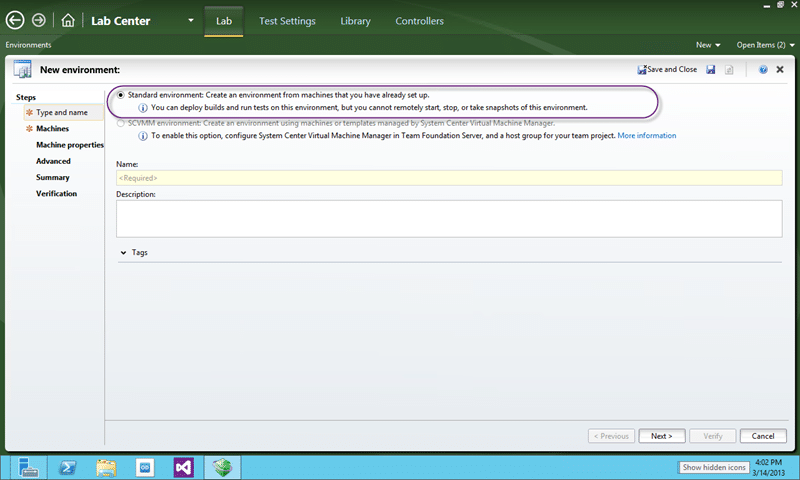Select Verification step
Screen dimensions: 800x480
(56, 194)
